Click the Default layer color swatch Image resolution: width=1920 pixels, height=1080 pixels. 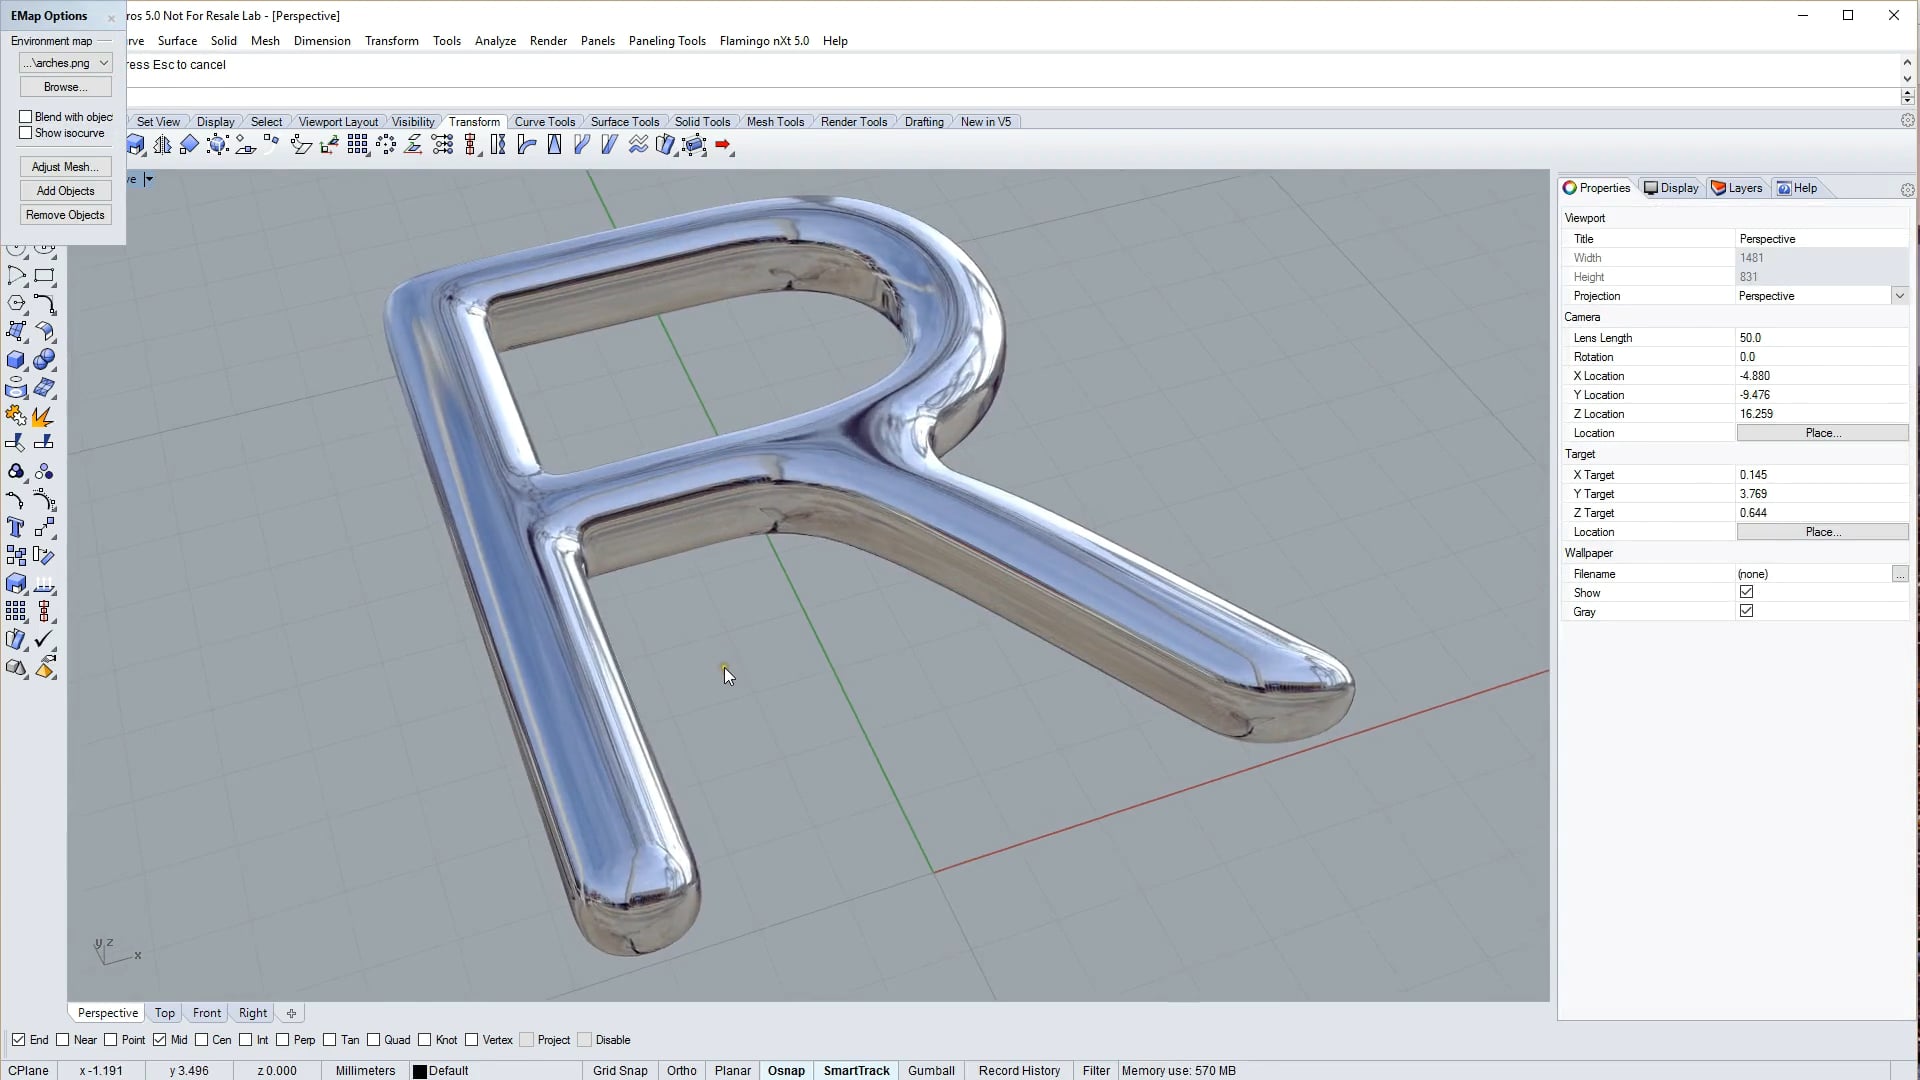click(419, 1070)
